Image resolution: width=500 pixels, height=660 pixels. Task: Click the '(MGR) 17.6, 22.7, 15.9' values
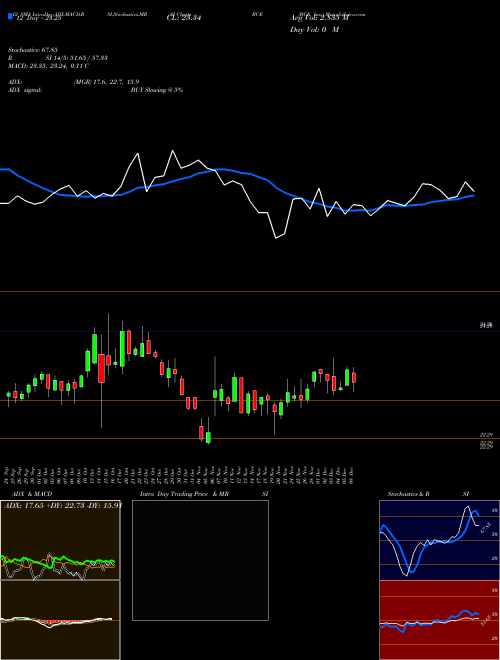coord(106,82)
